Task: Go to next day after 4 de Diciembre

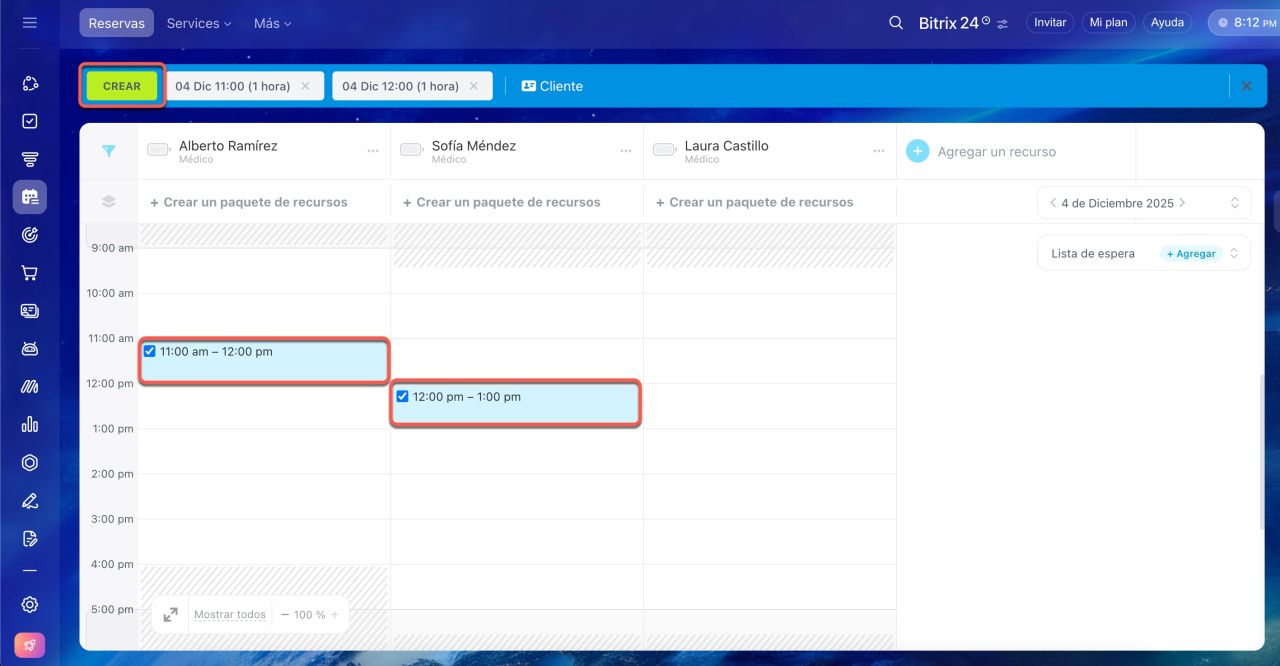Action: tap(1183, 203)
